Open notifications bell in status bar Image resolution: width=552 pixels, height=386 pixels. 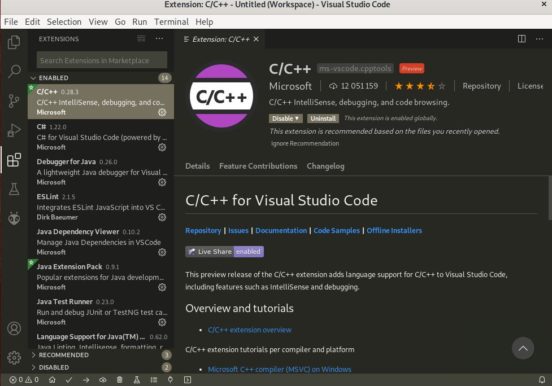click(542, 380)
